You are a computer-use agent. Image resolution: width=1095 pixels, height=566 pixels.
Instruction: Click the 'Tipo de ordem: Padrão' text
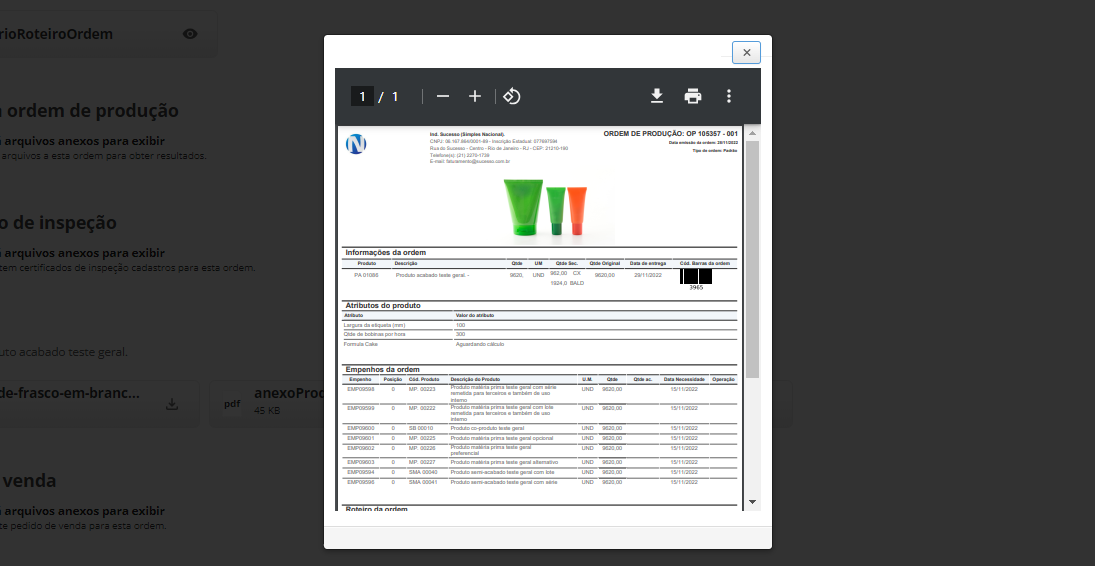(715, 150)
